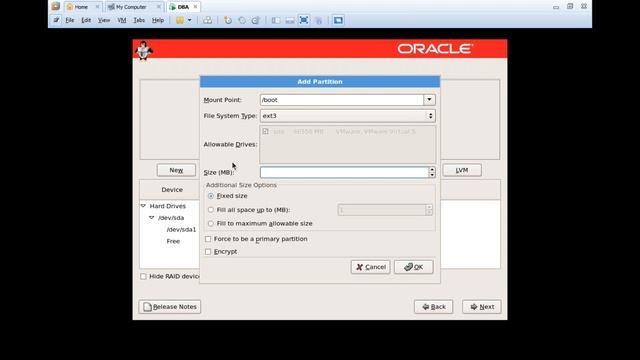Open the power options dropdown arrow
640x360 pixels.
pos(189,20)
